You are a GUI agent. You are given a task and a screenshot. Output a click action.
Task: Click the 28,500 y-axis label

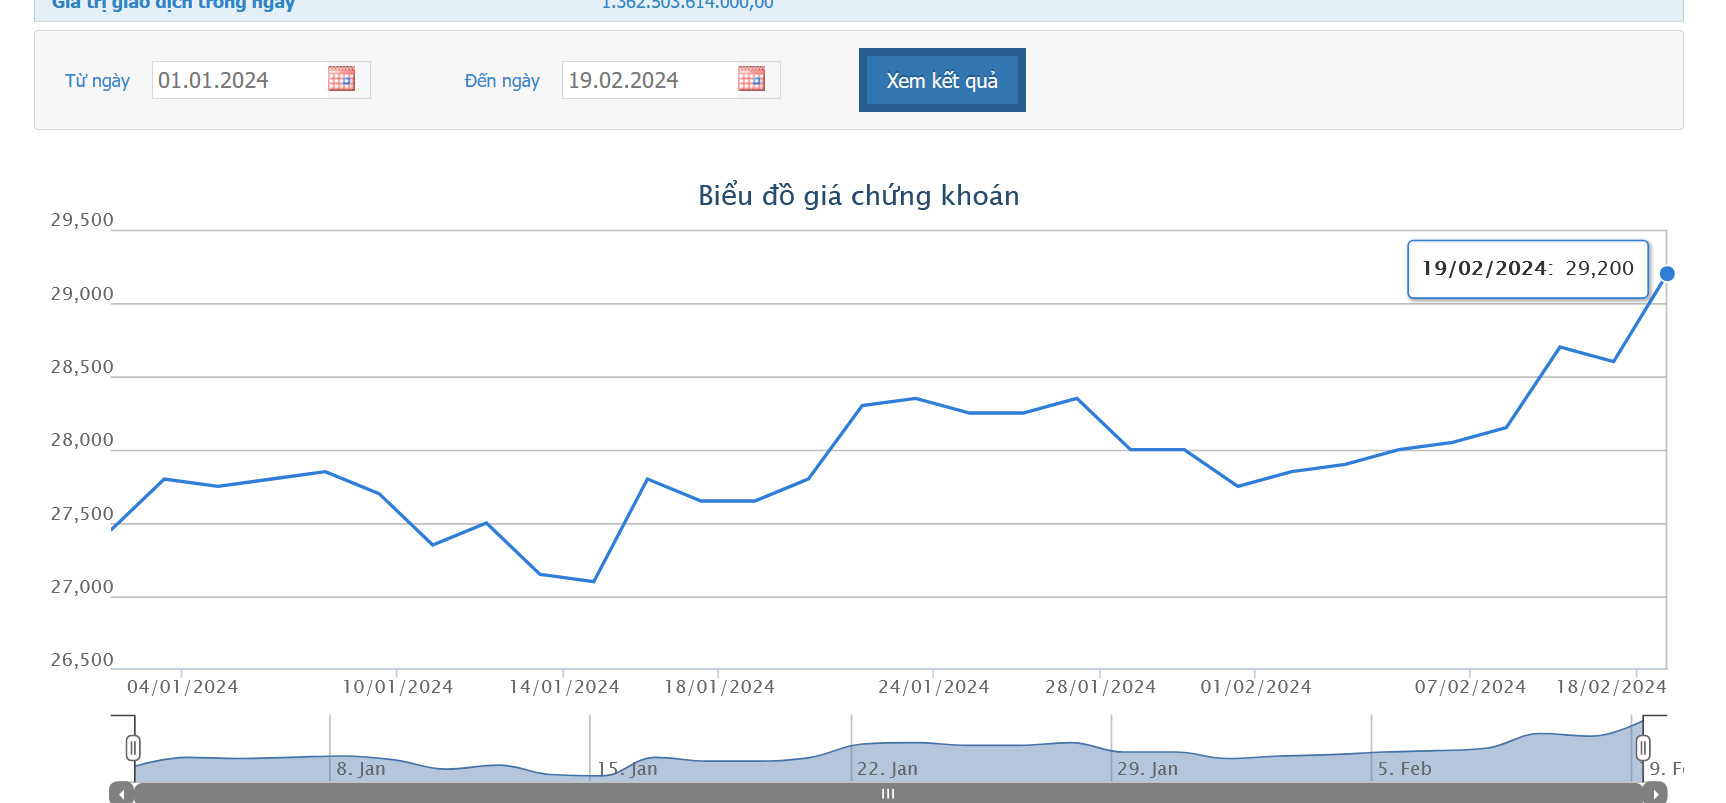click(82, 367)
